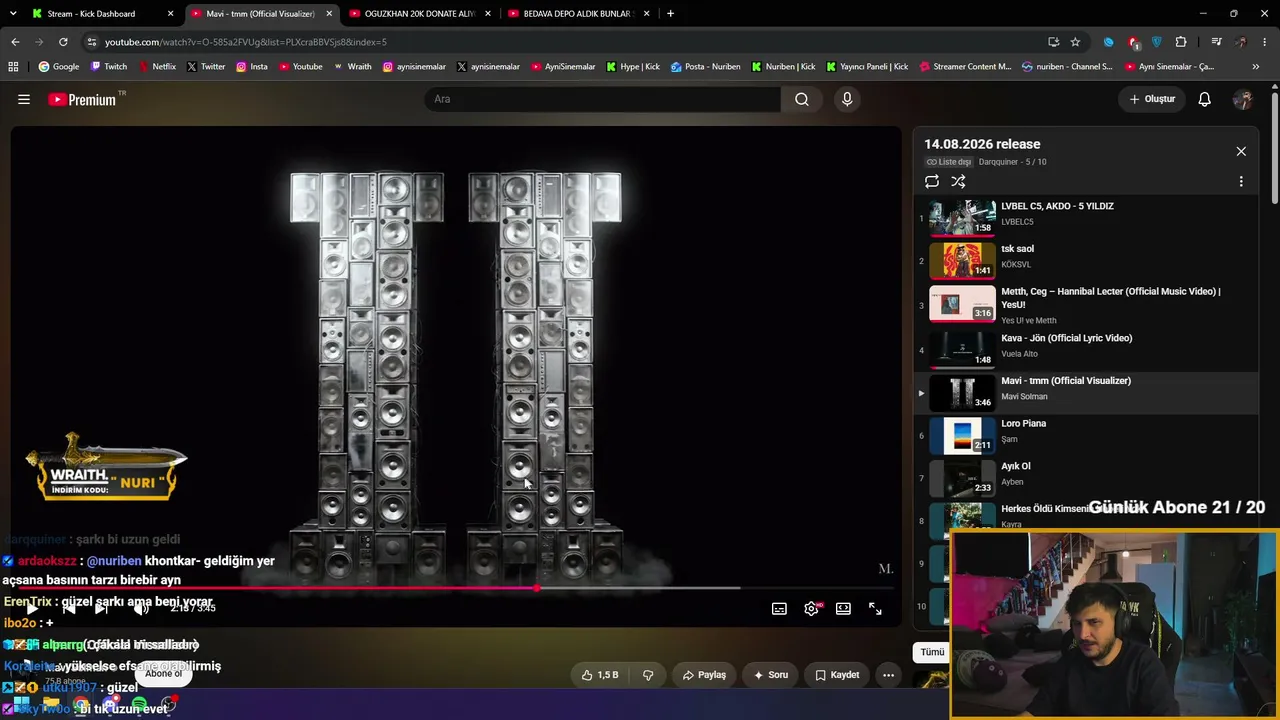Open the Twitter bookmark
This screenshot has height=720, width=1280.
(x=206, y=67)
